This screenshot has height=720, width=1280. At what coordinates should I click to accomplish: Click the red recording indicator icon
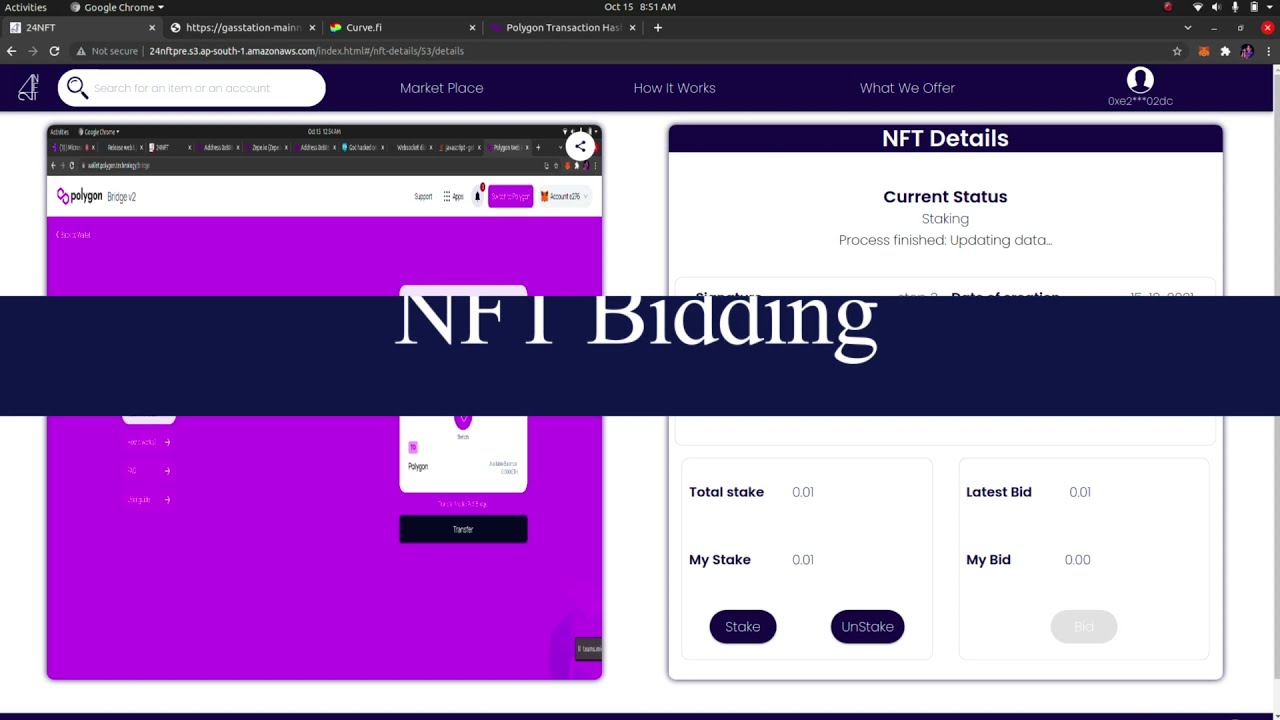(1168, 7)
